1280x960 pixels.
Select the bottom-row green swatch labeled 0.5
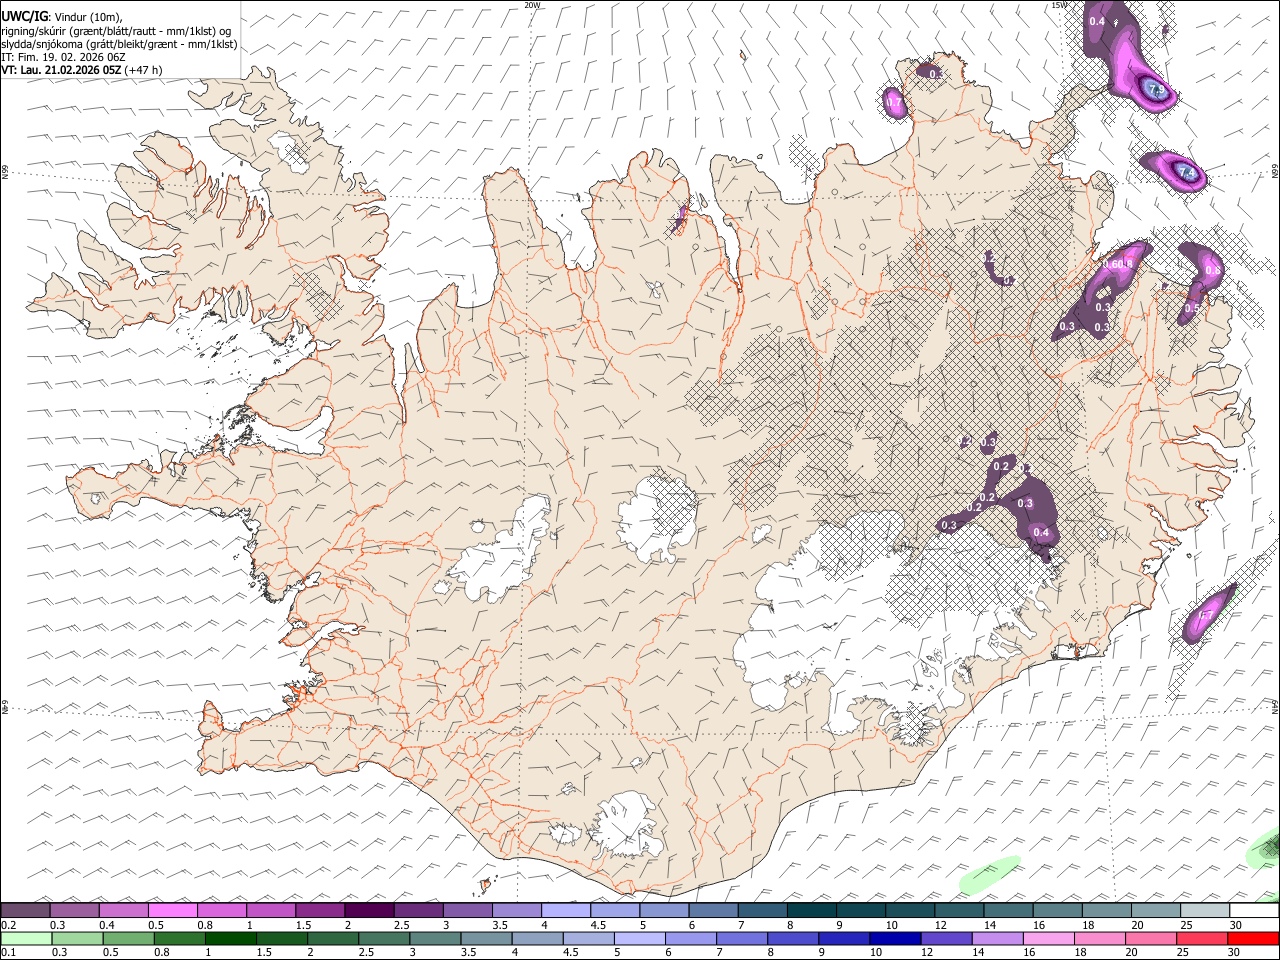coord(128,939)
